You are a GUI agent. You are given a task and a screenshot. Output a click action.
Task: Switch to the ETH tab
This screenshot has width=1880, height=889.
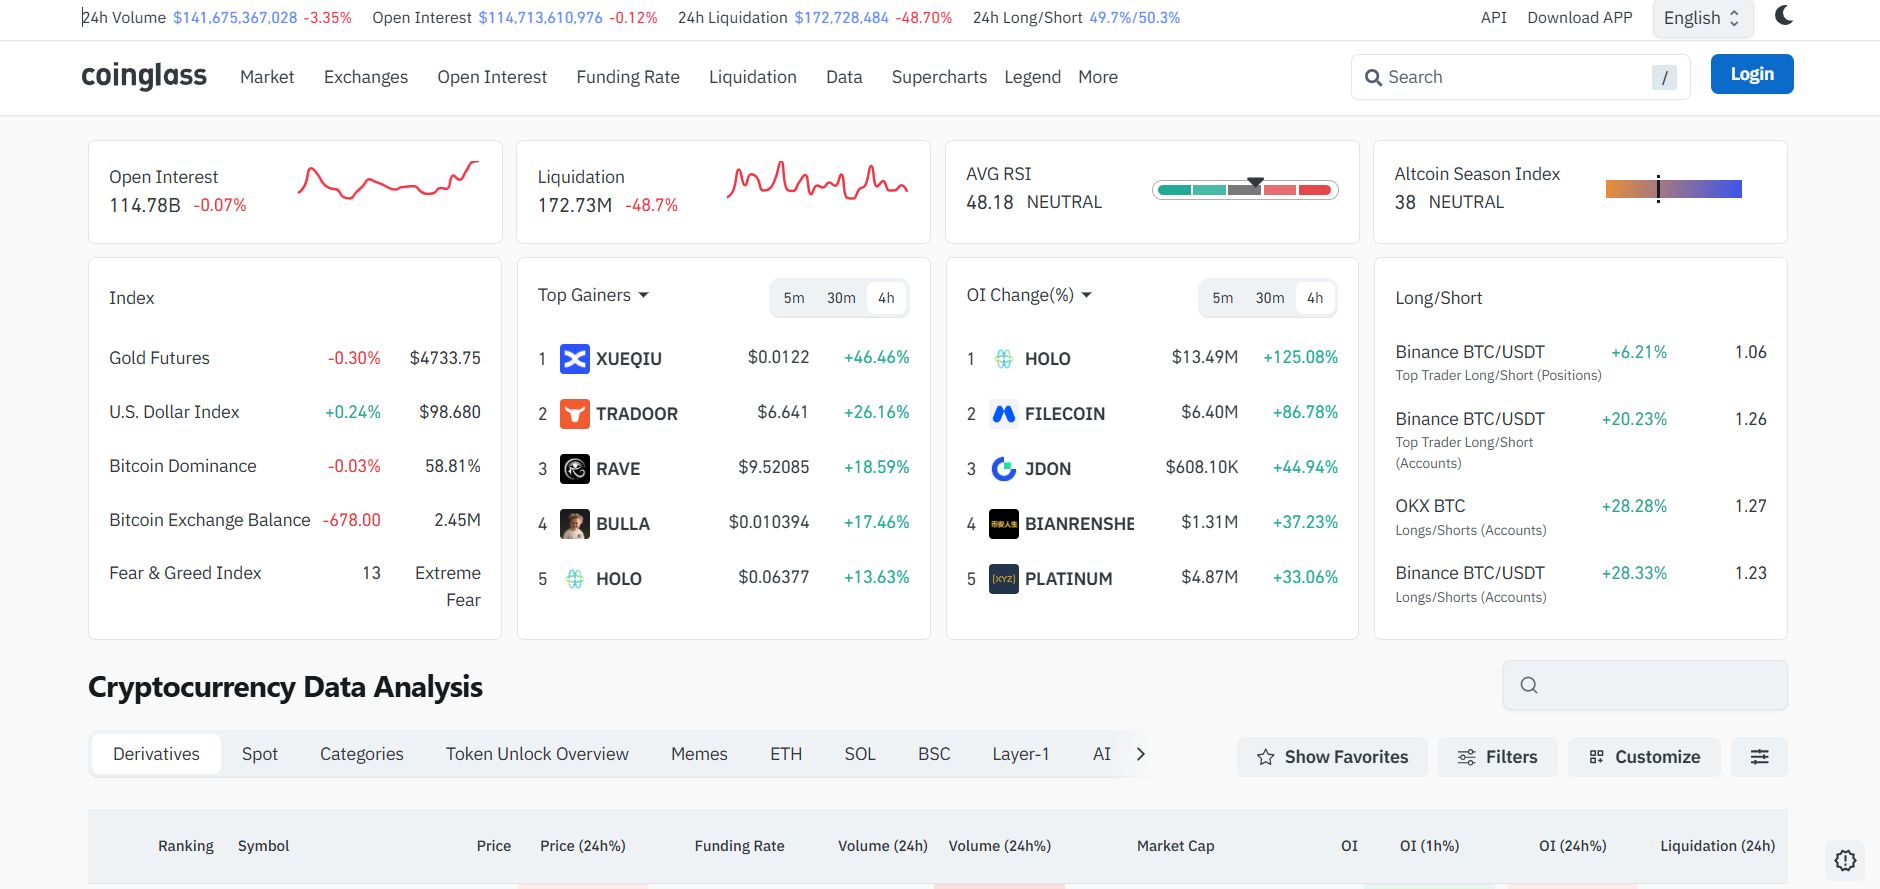click(786, 754)
